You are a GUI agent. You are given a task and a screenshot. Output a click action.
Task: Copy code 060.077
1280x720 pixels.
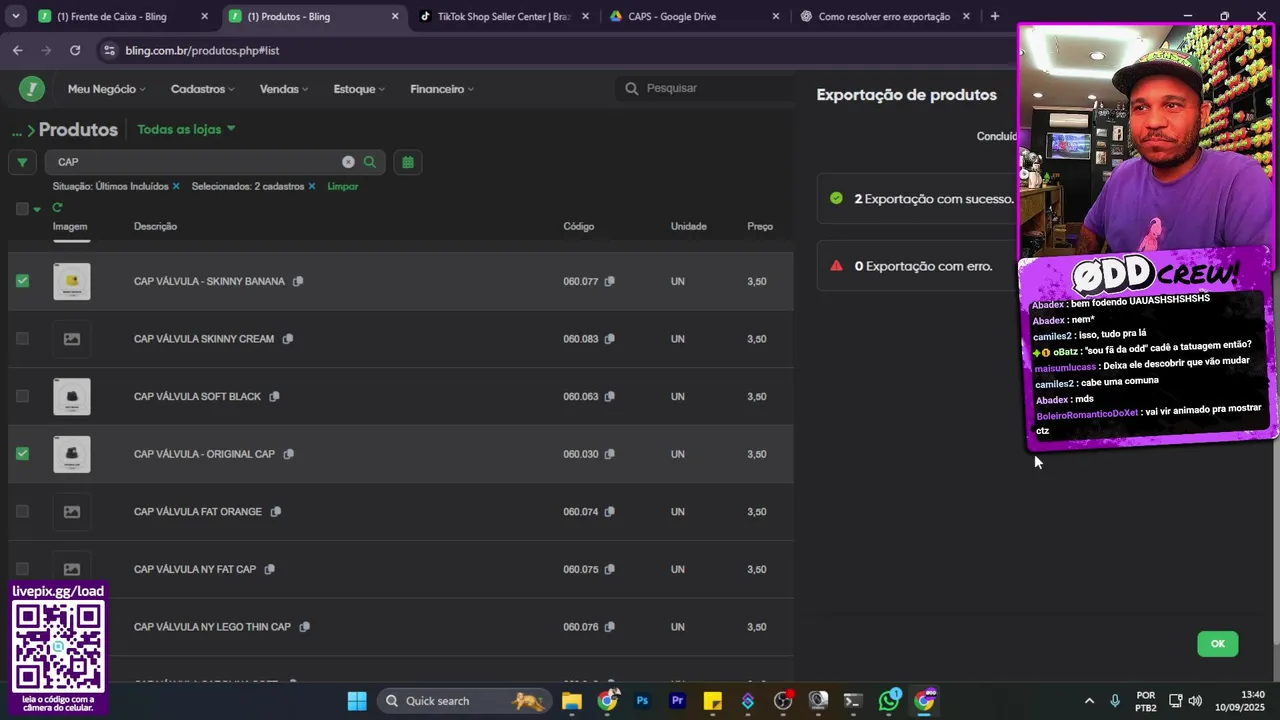609,281
